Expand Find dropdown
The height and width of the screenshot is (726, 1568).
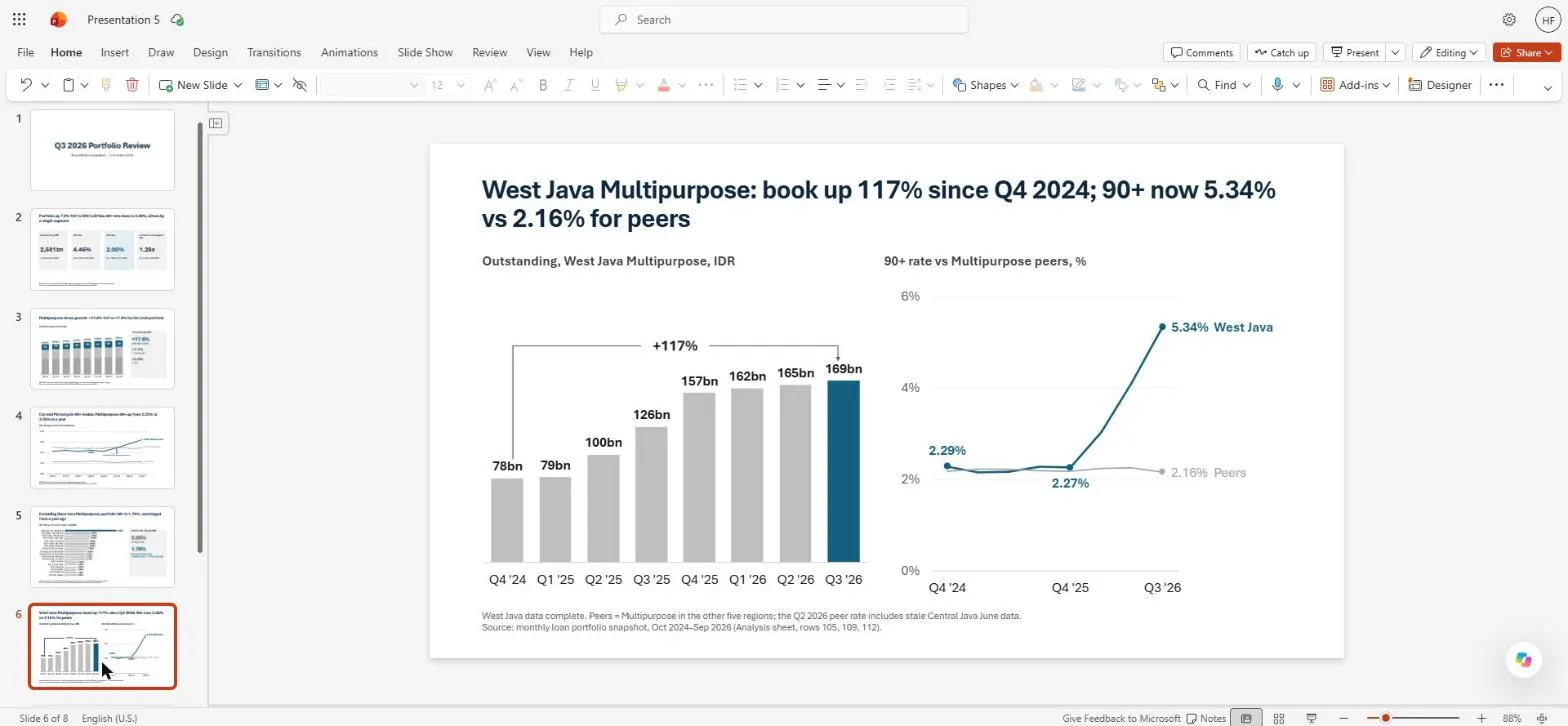pos(1247,85)
